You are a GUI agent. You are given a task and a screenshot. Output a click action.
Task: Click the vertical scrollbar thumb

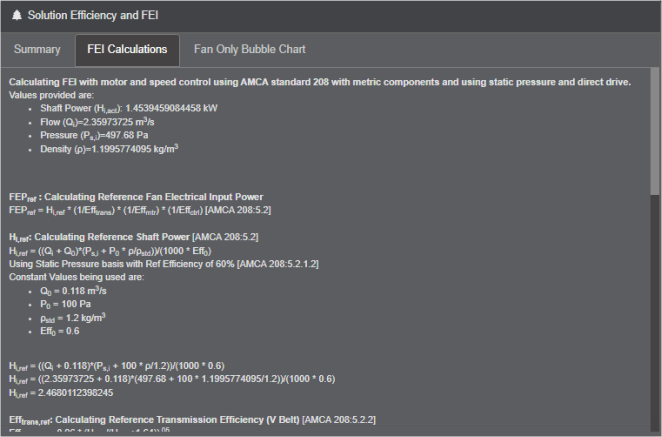pos(655,131)
